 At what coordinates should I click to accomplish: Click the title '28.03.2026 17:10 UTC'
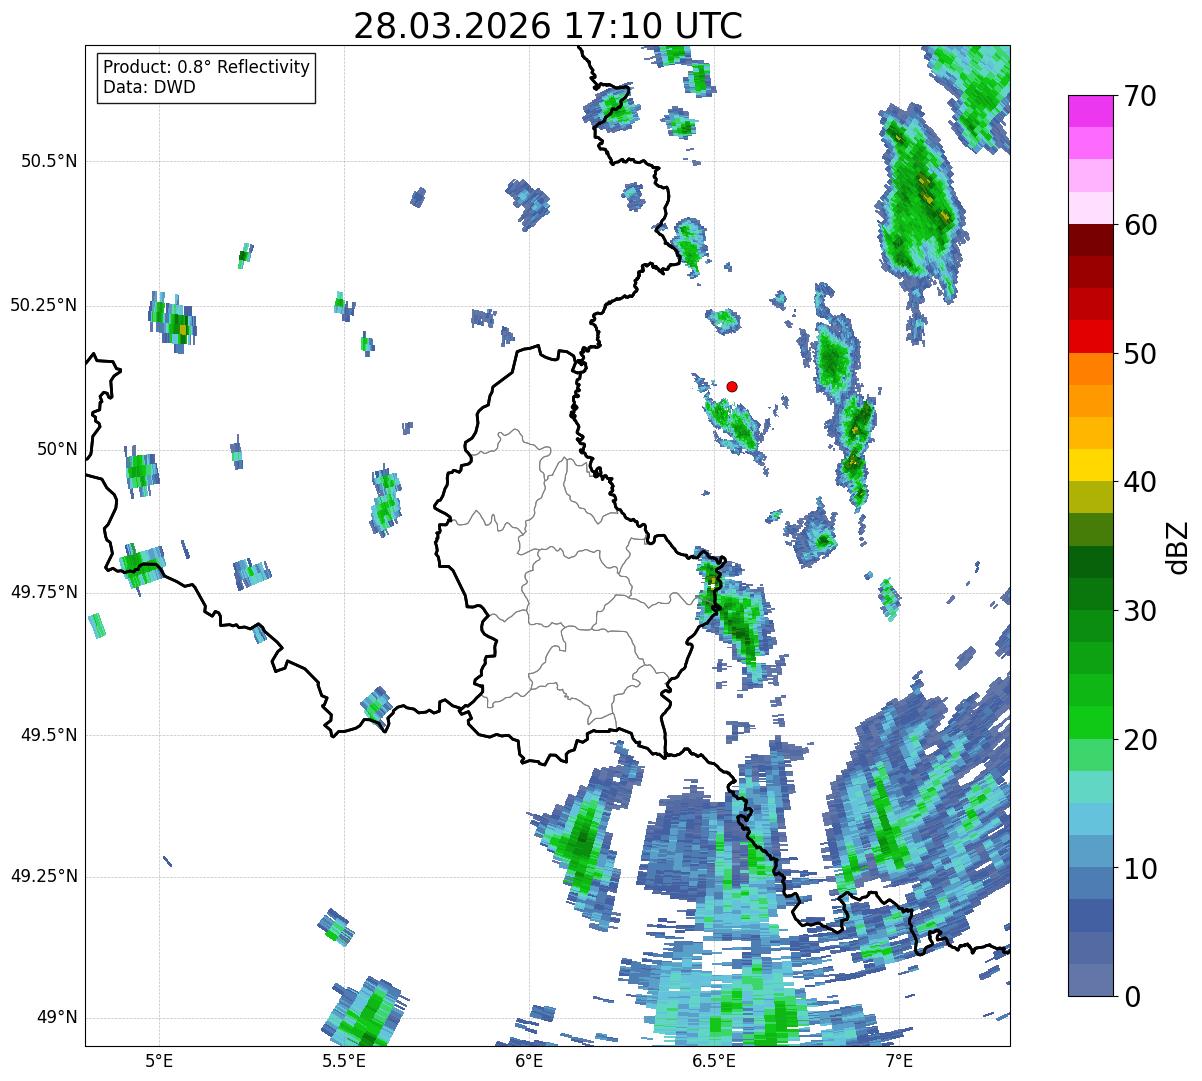click(x=548, y=26)
